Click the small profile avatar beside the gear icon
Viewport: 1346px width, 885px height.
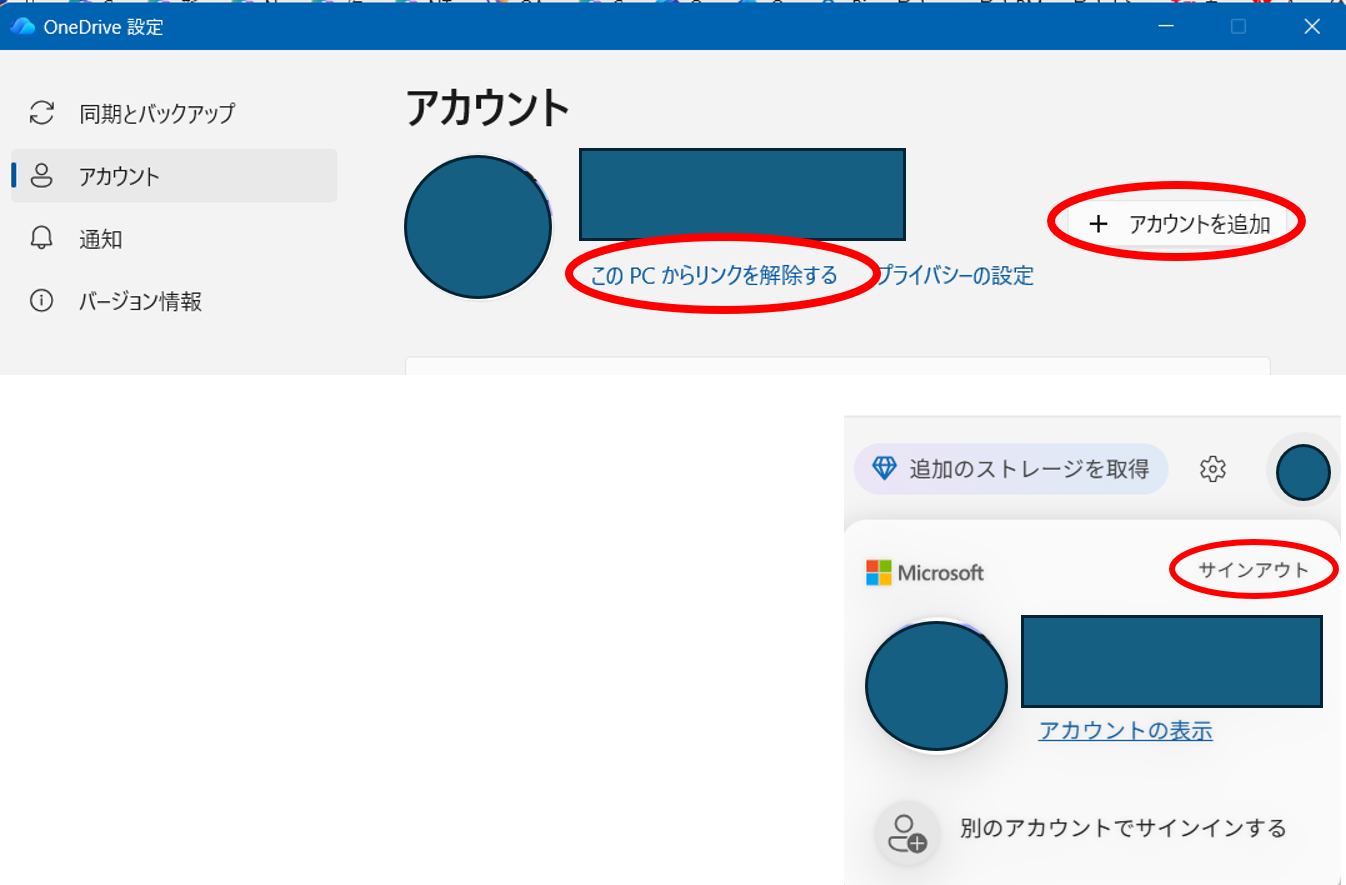click(1304, 472)
